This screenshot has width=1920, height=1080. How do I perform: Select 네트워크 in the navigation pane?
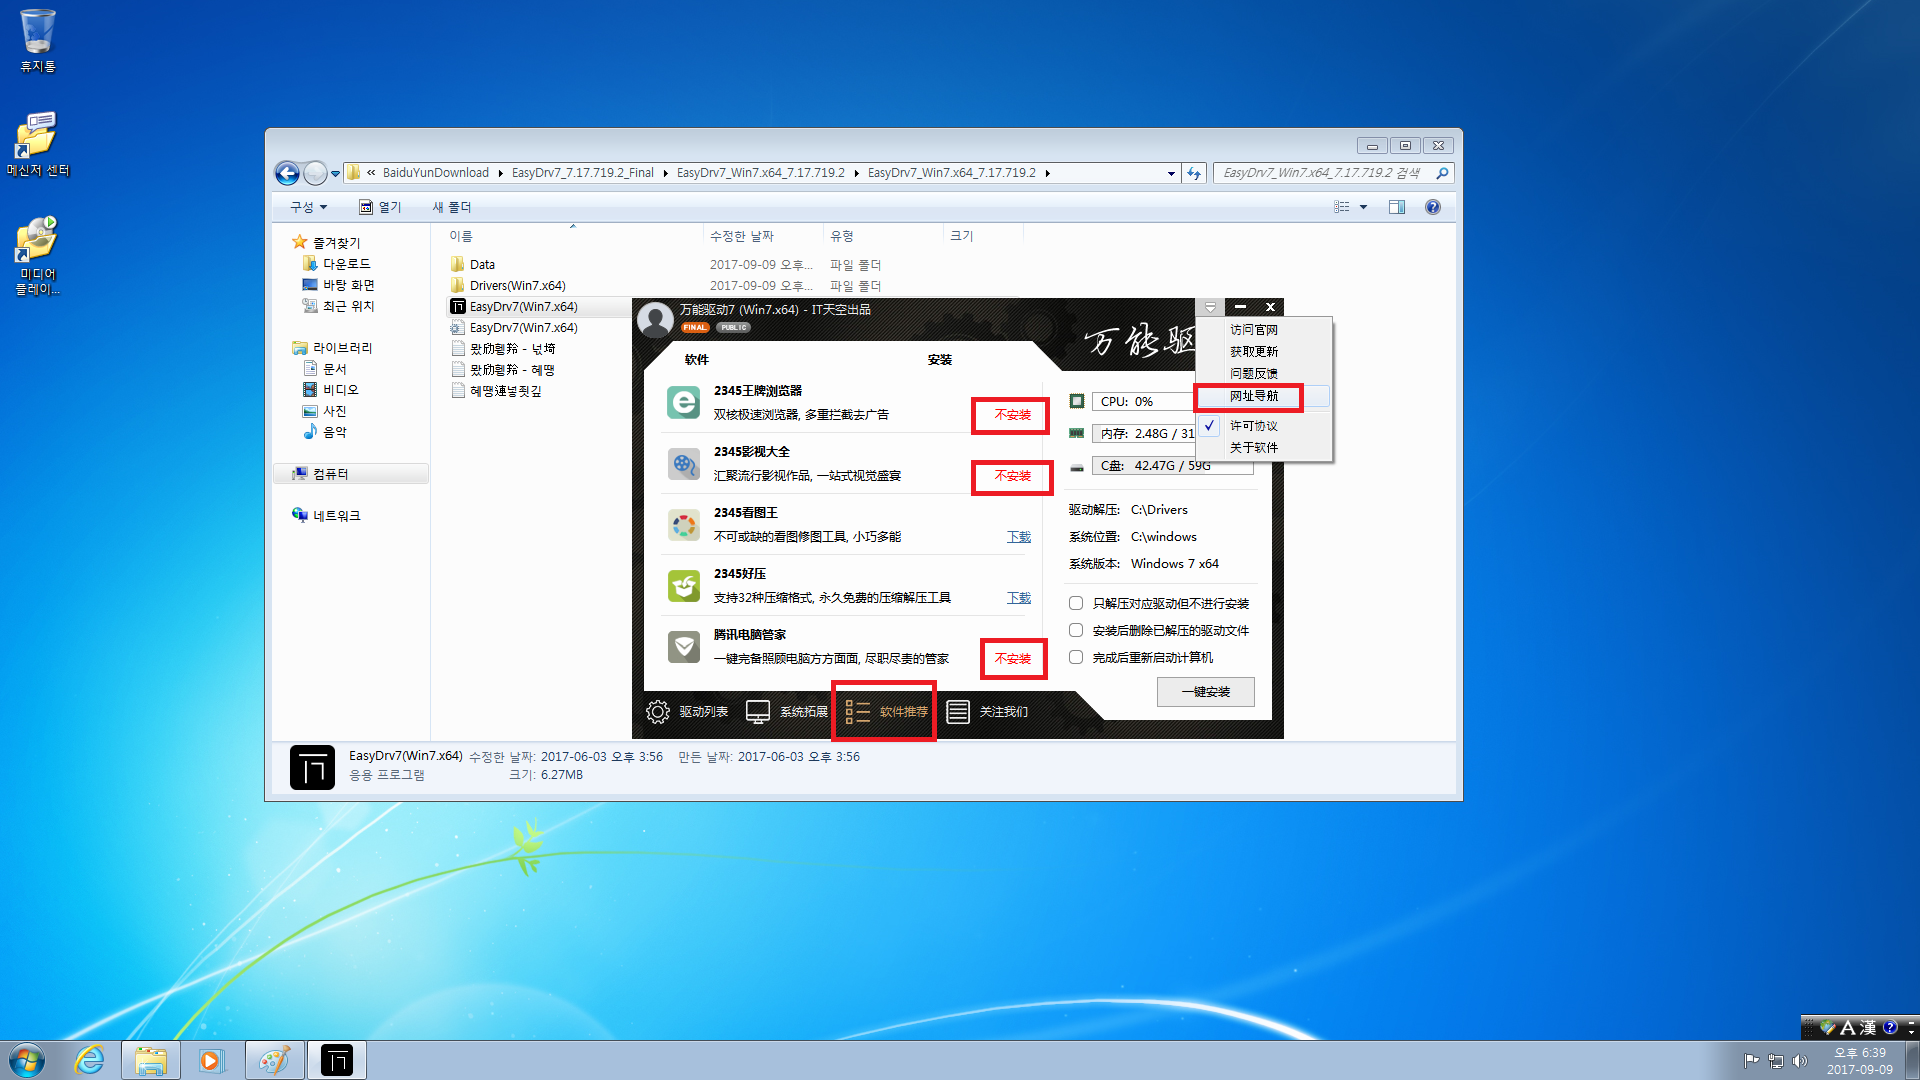click(x=335, y=516)
